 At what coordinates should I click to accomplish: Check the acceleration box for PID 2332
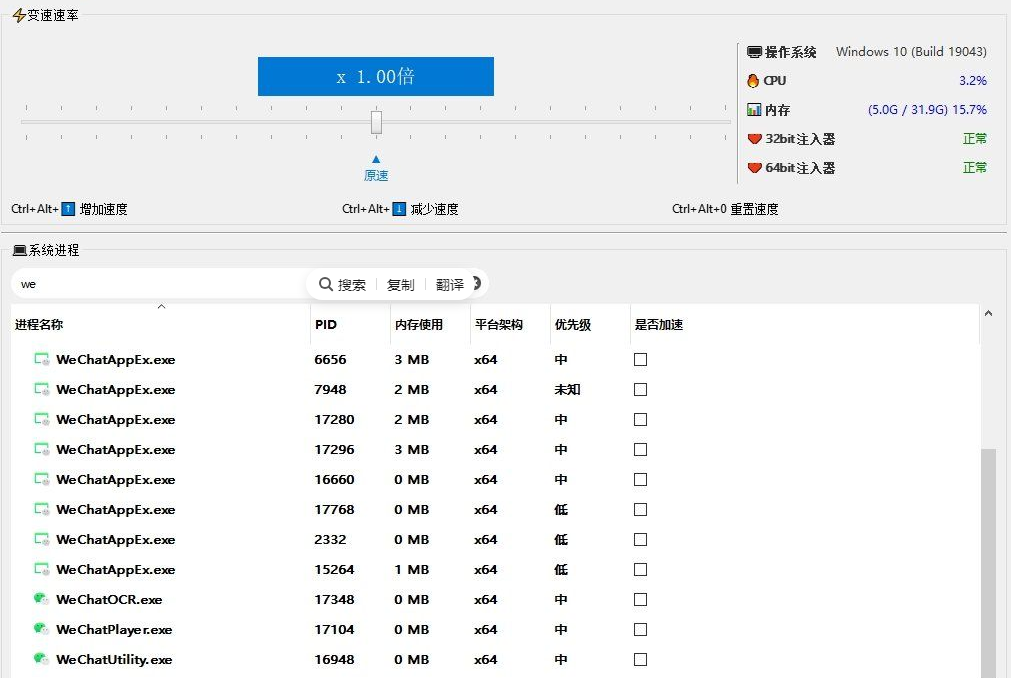pos(640,539)
